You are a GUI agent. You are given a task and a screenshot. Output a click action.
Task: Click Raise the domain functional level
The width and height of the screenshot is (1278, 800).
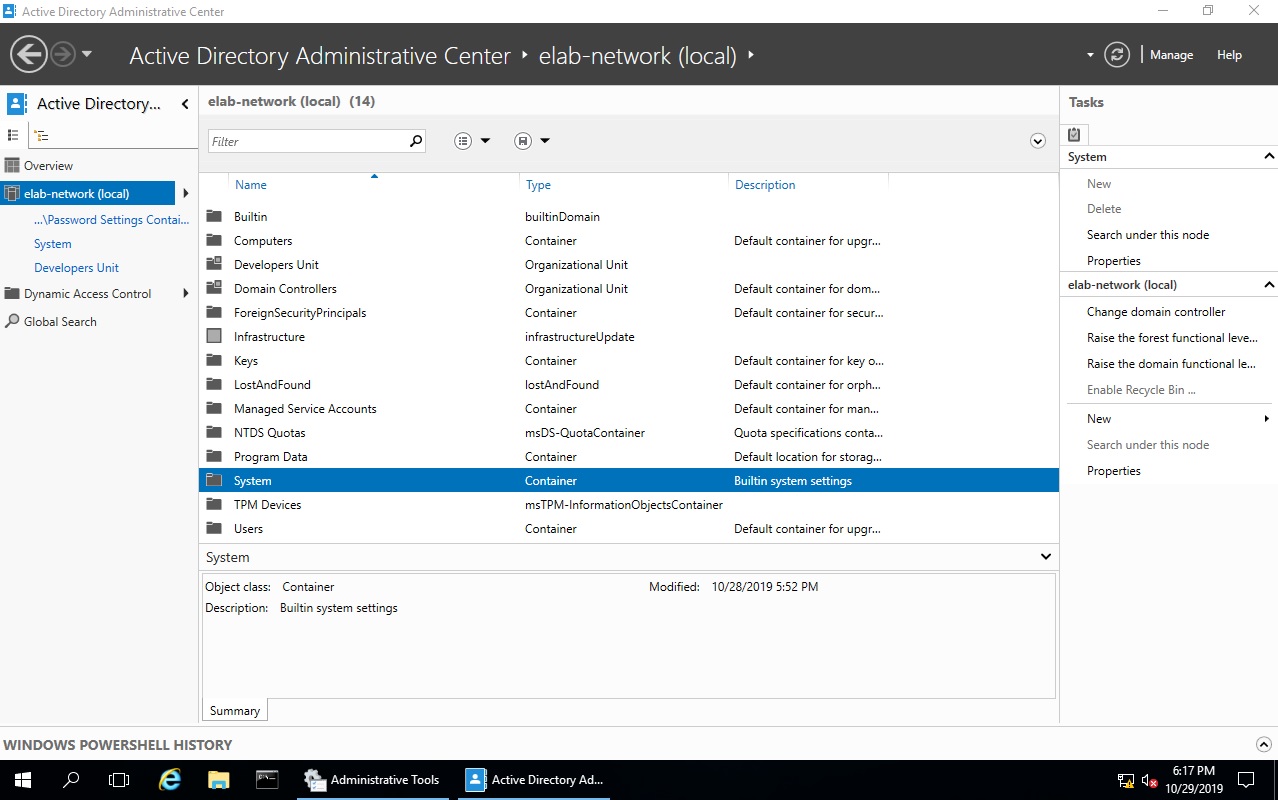pos(1171,364)
